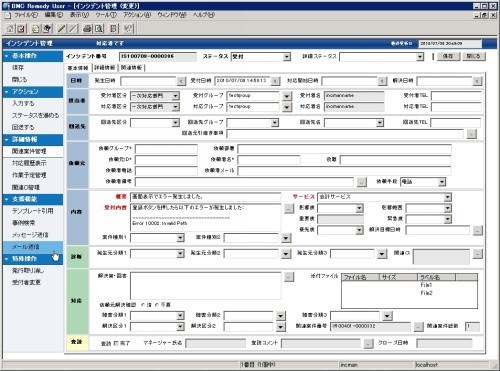Viewport: 500px width, 371px height.
Task: Open date picker beside 解決日時 field
Action: point(477,81)
